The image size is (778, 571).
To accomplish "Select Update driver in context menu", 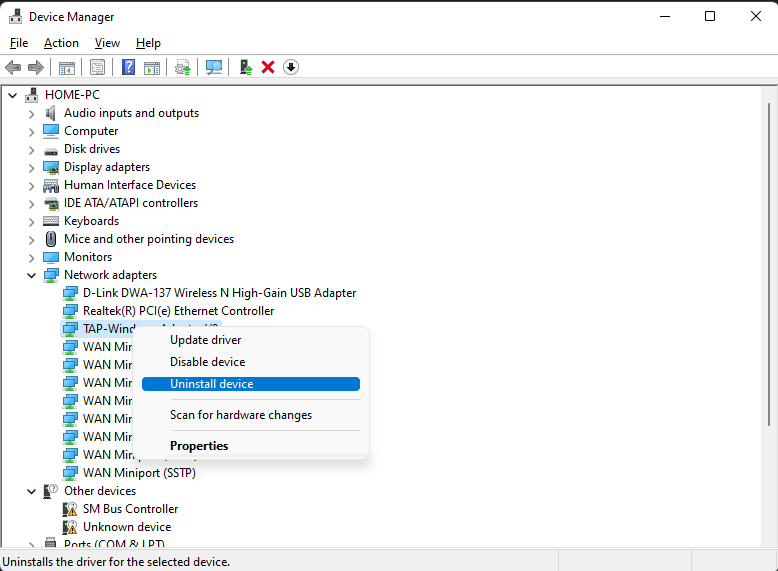I will (205, 340).
